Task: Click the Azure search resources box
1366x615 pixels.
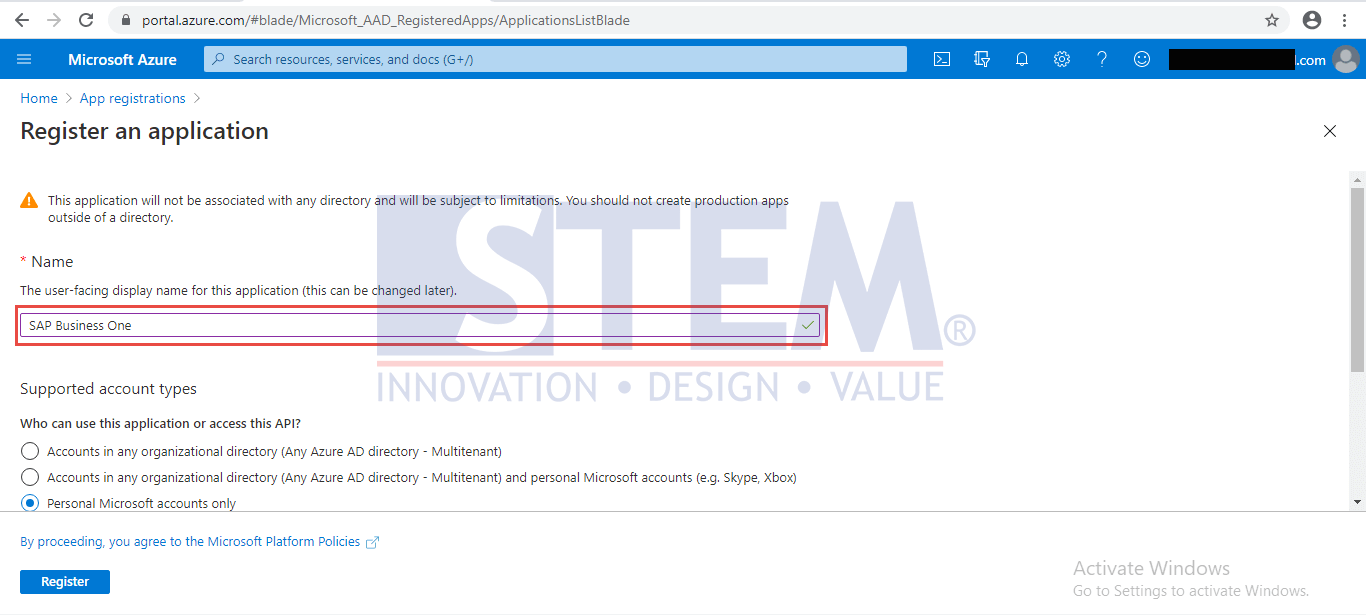Action: point(556,59)
